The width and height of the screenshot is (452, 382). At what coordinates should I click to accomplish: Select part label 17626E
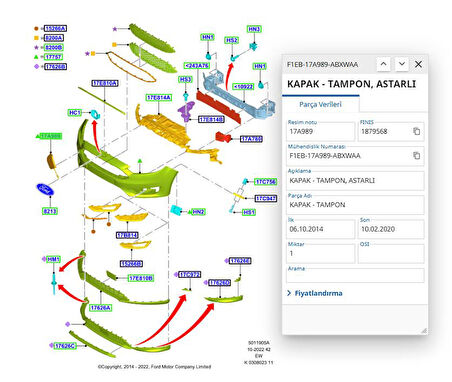pos(240,261)
